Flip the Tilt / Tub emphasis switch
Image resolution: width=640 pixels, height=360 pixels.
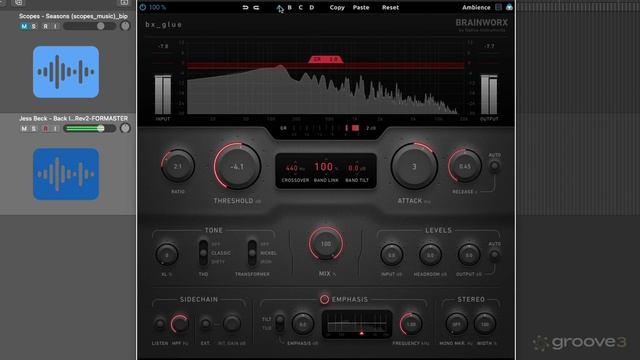pos(280,323)
